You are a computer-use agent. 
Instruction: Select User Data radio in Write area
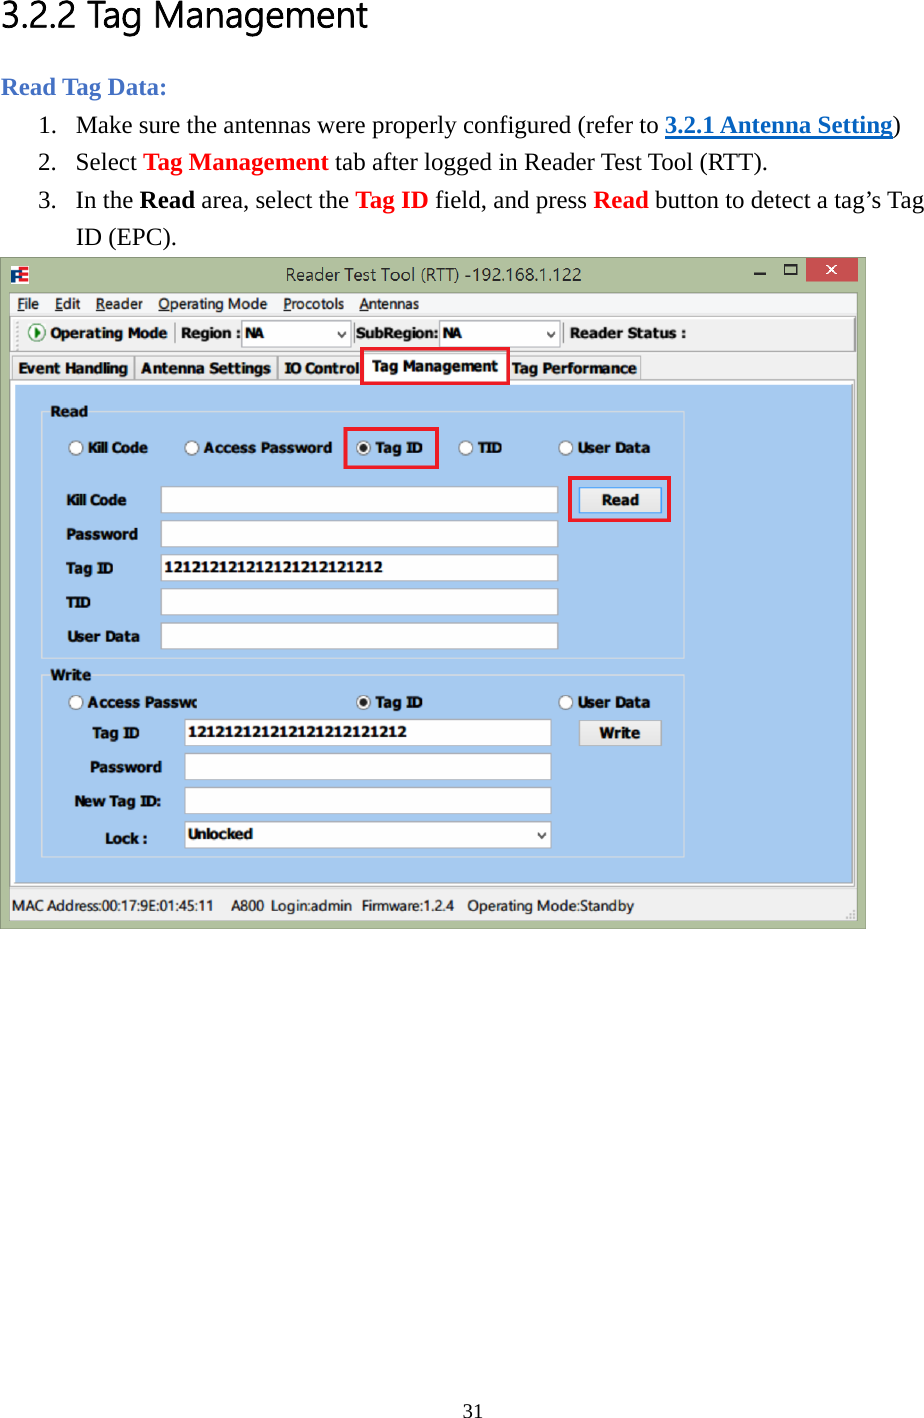pyautogui.click(x=566, y=701)
